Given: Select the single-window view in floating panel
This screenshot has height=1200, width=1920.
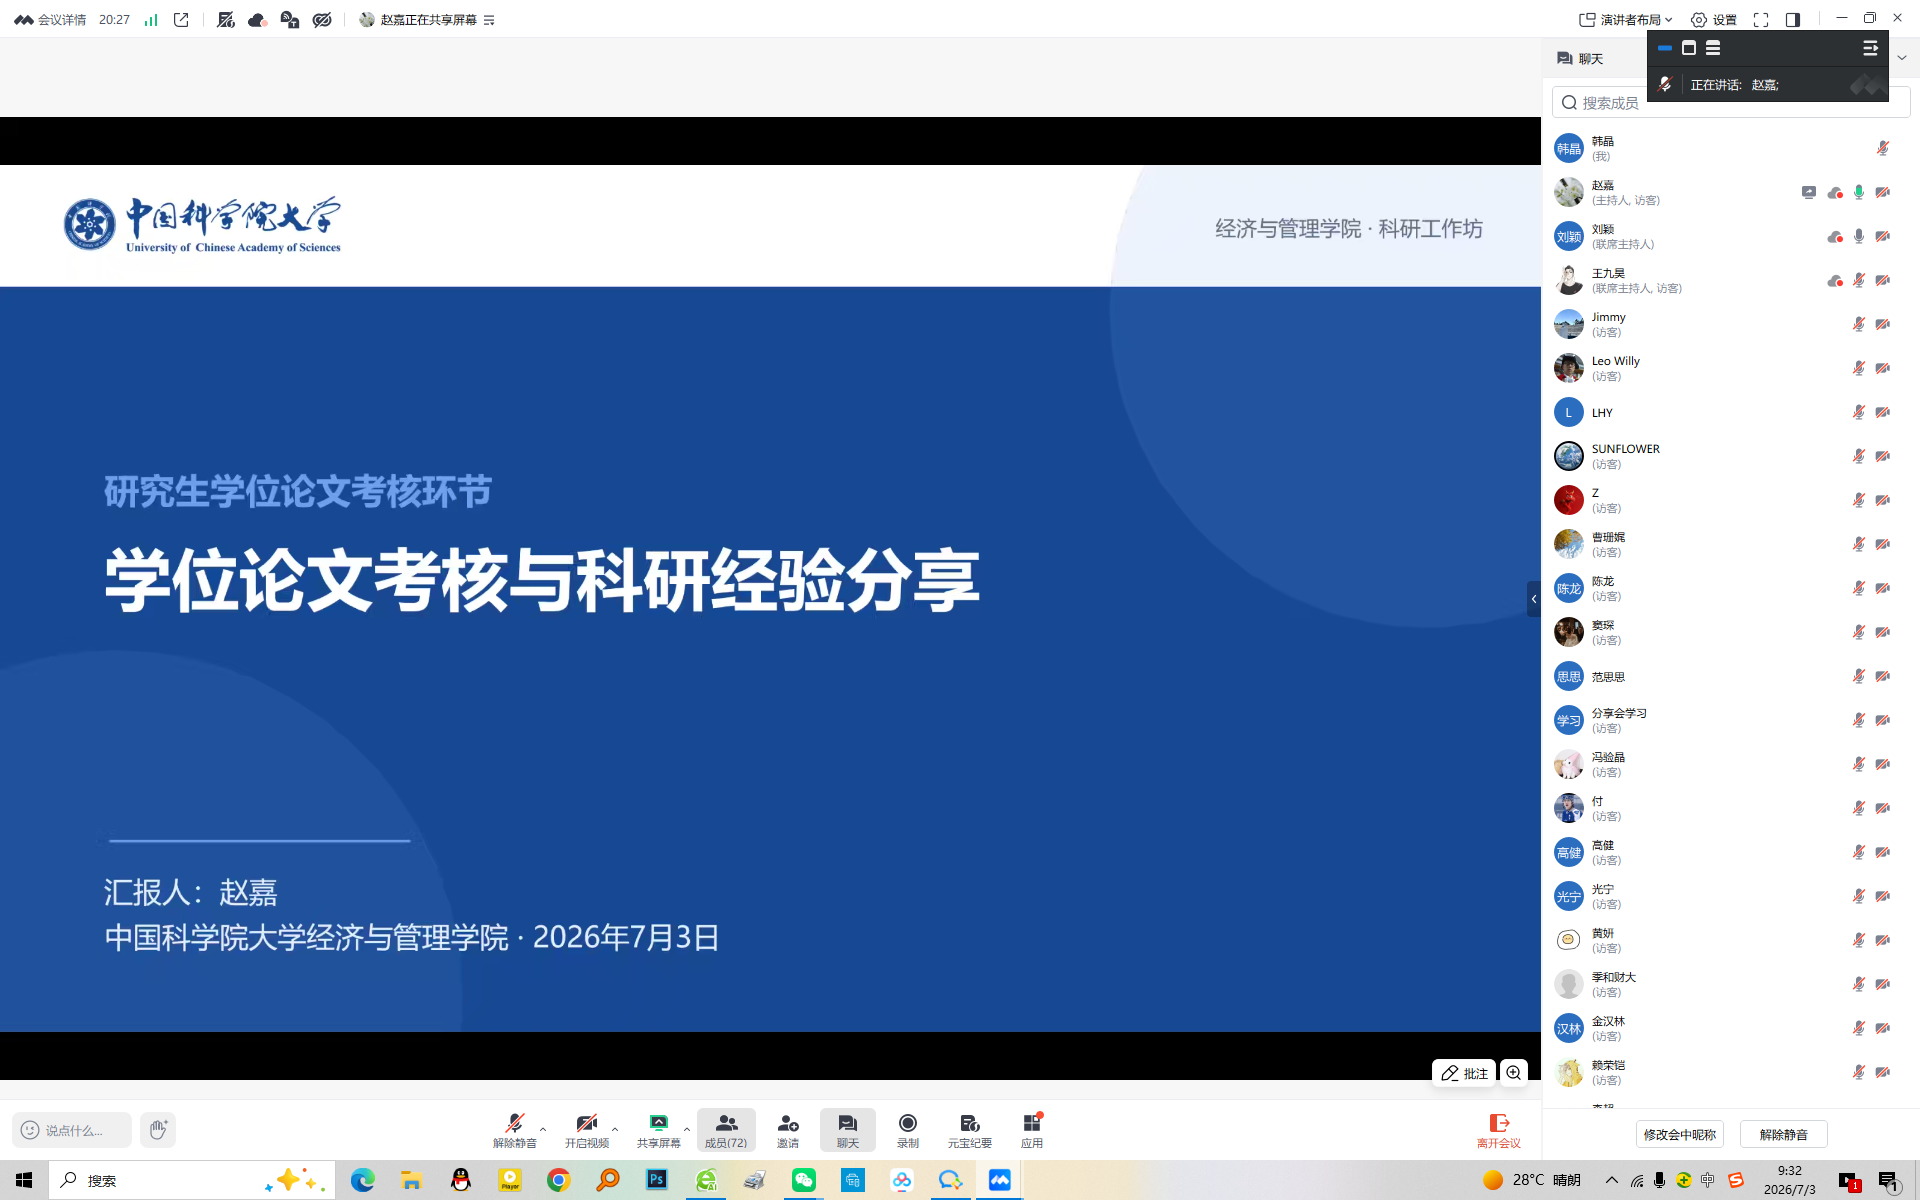Looking at the screenshot, I should click(1689, 48).
